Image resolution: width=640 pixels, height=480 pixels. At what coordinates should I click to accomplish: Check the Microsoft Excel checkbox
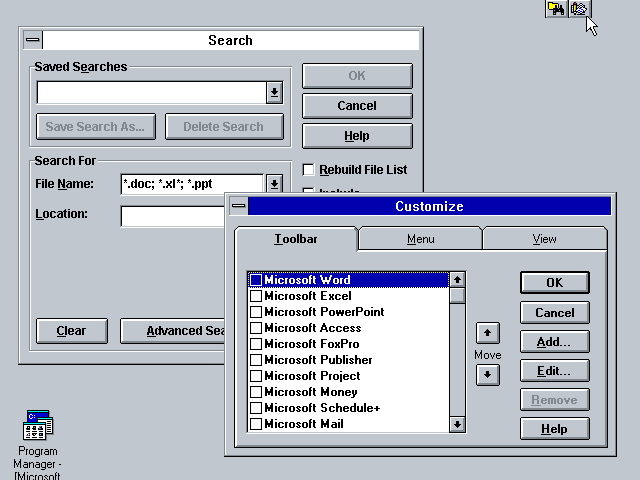coord(256,296)
